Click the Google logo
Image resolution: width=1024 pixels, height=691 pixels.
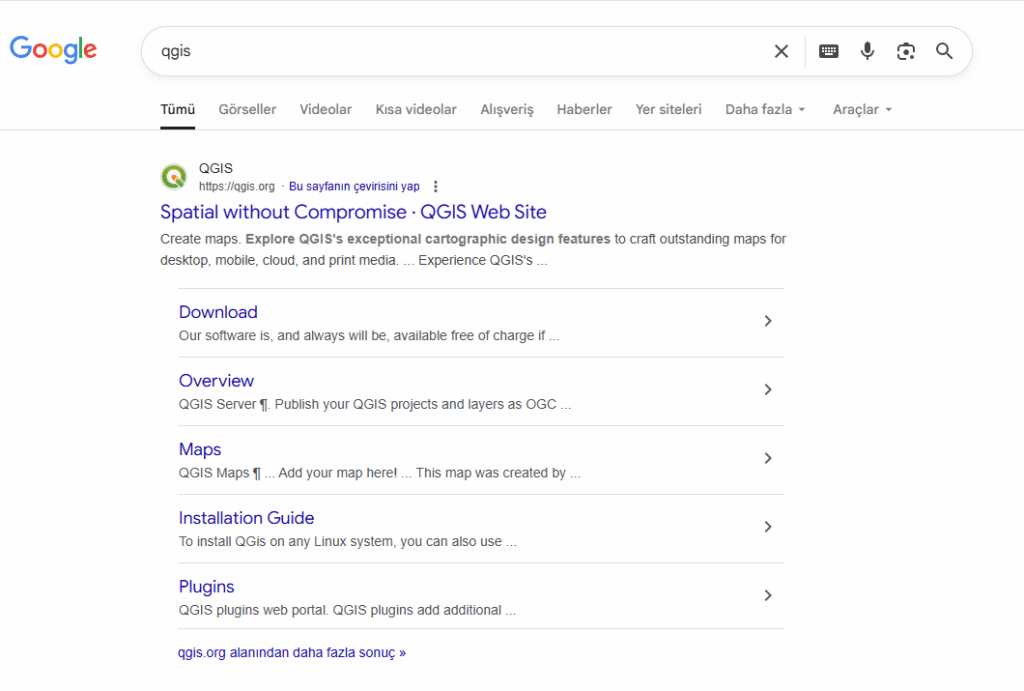[x=53, y=49]
